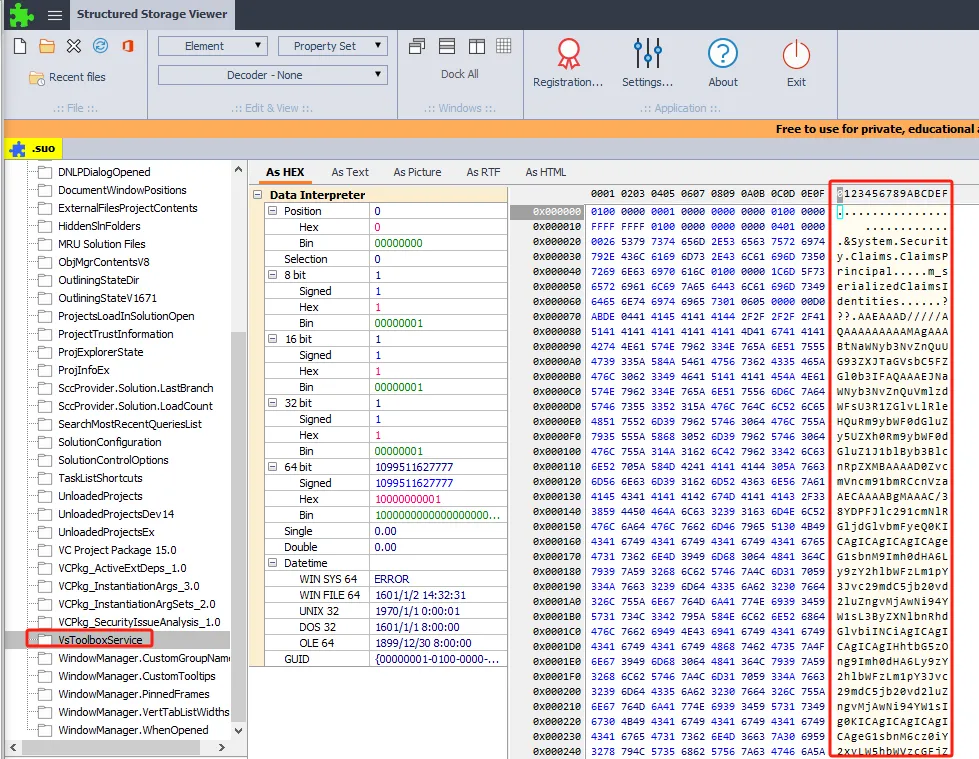Open the Element dropdown
This screenshot has height=759, width=979.
coord(212,46)
